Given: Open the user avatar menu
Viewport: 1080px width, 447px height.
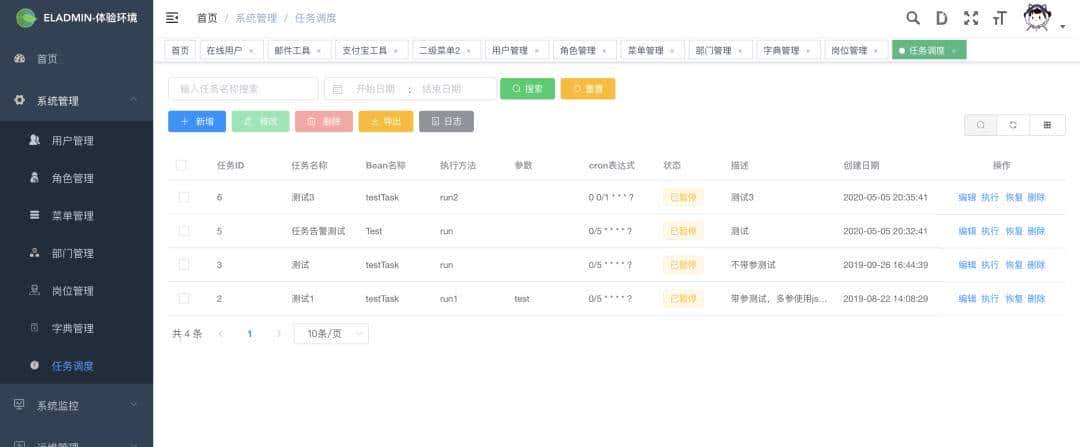Looking at the screenshot, I should (x=1037, y=18).
